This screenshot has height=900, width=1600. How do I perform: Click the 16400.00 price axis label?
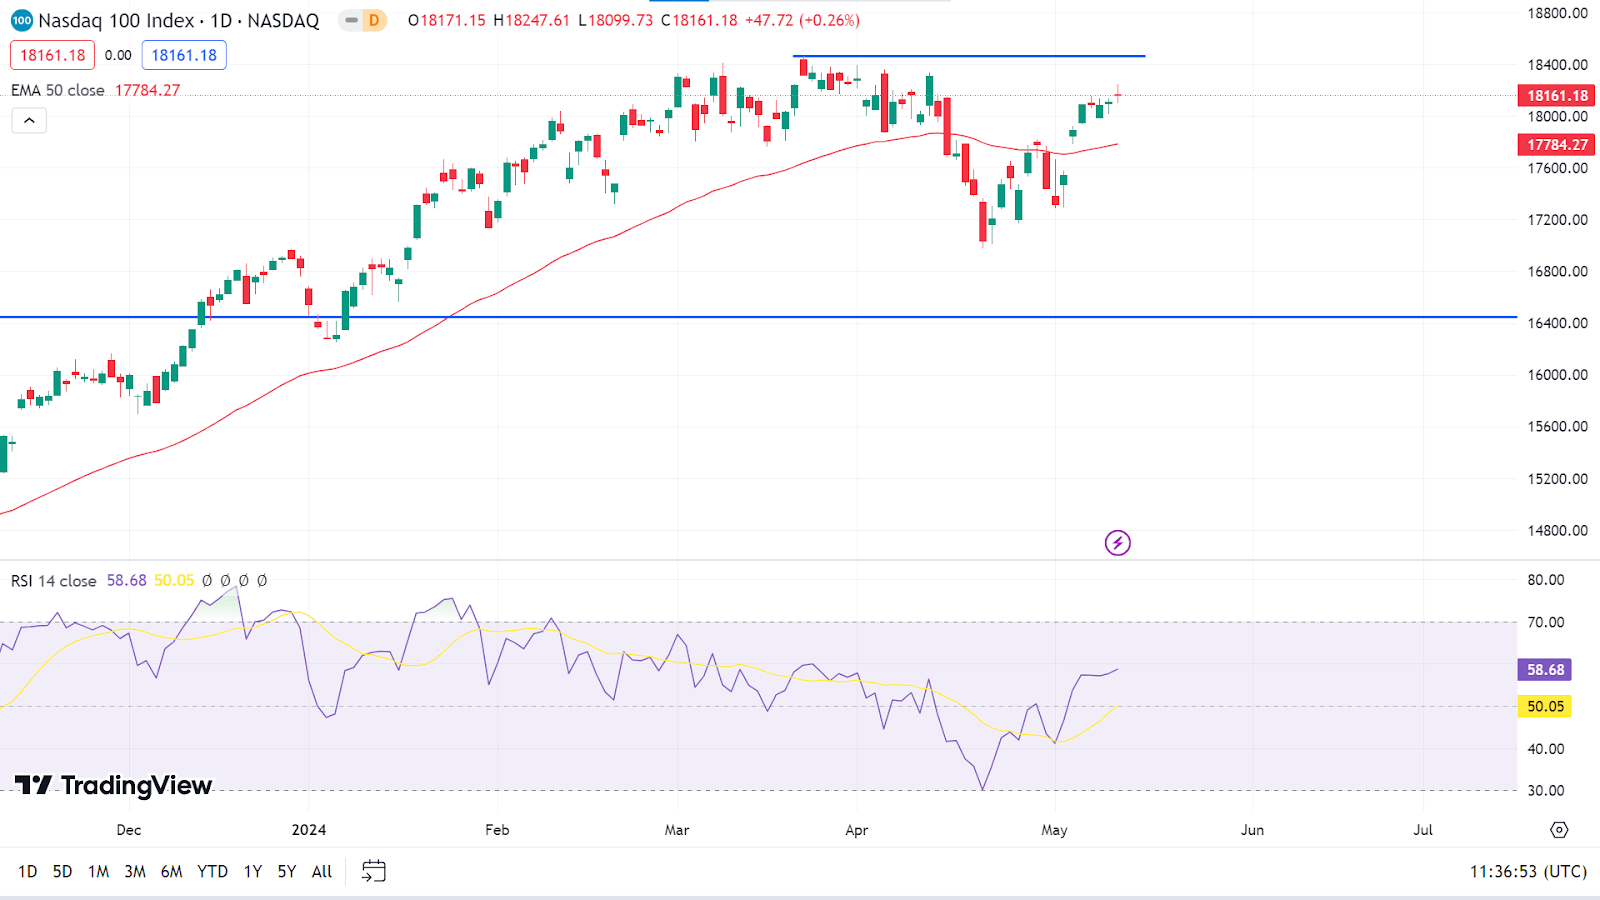[x=1557, y=323]
